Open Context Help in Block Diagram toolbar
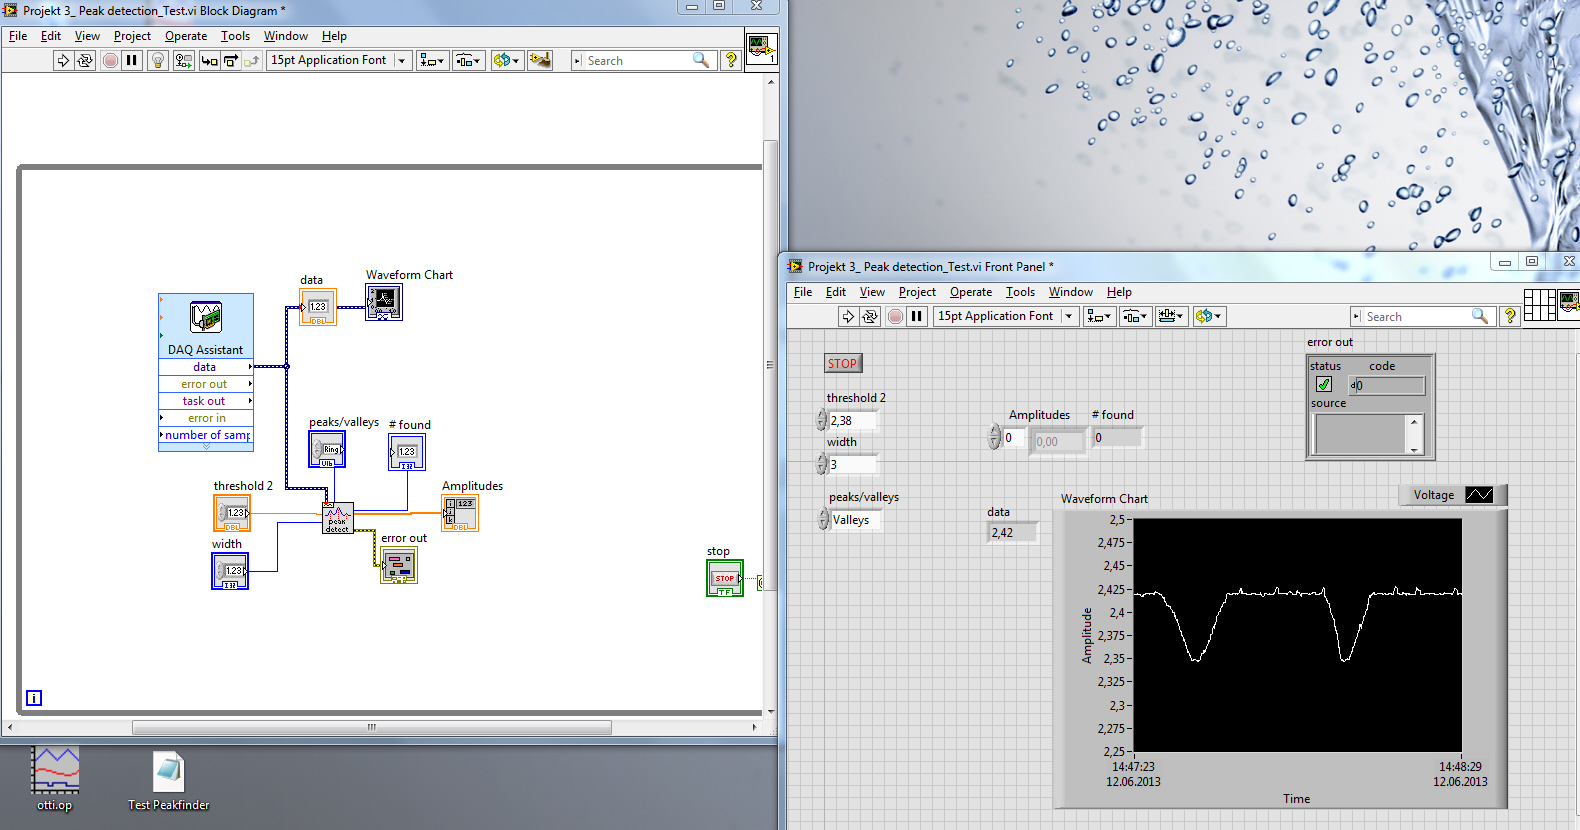The width and height of the screenshot is (1580, 830). (x=731, y=61)
